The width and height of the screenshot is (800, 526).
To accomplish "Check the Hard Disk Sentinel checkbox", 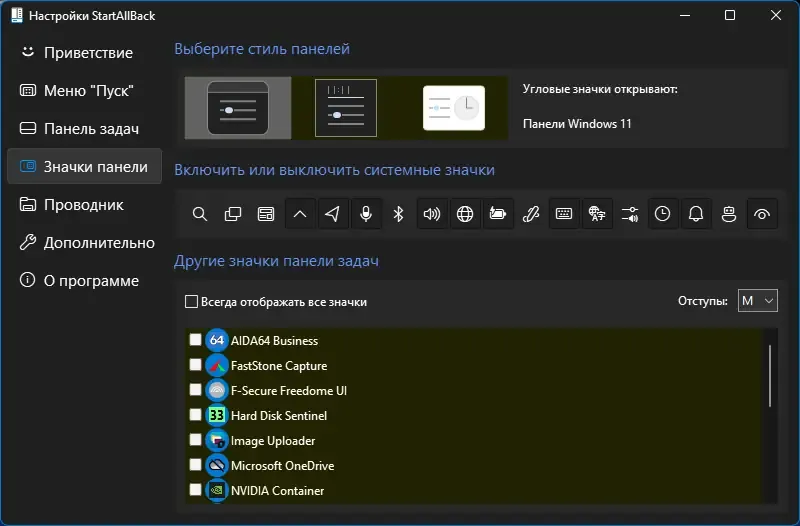I will [x=195, y=414].
